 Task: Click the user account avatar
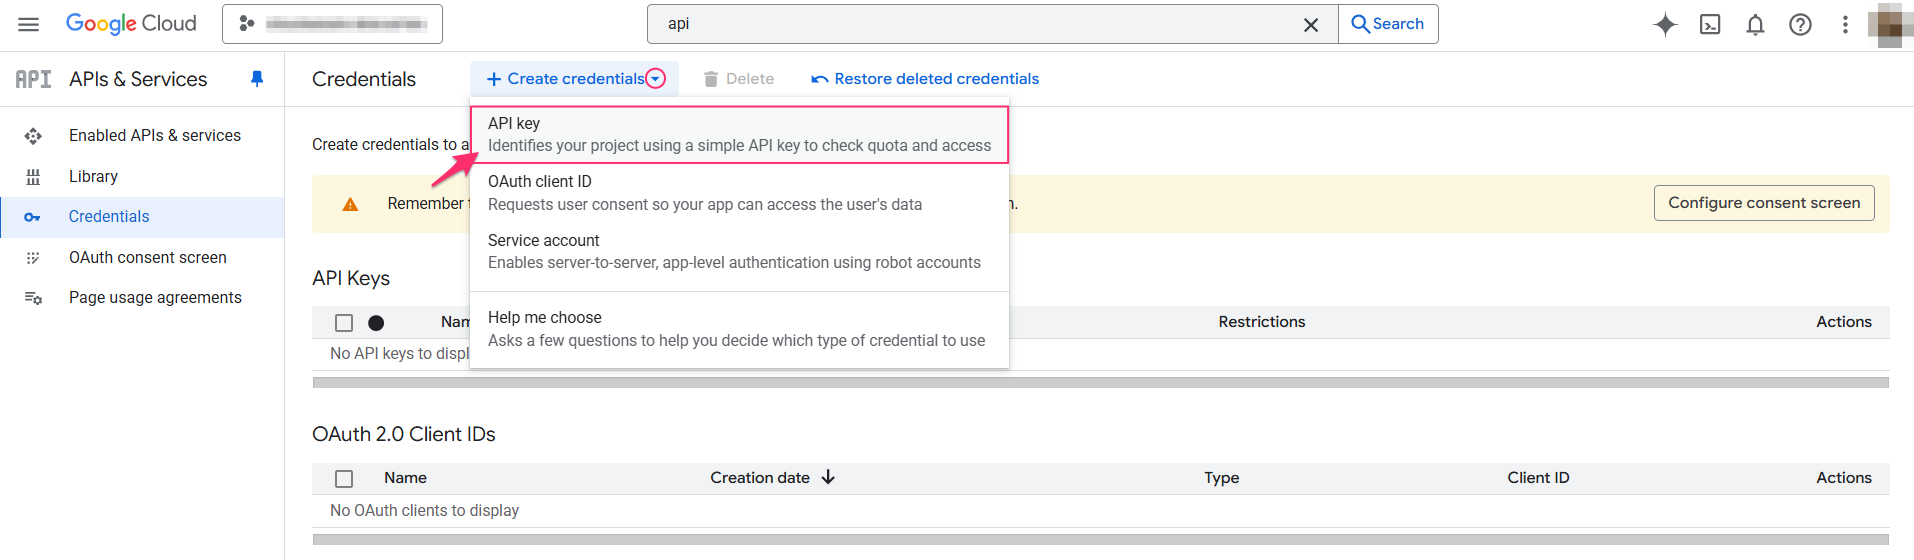point(1889,25)
